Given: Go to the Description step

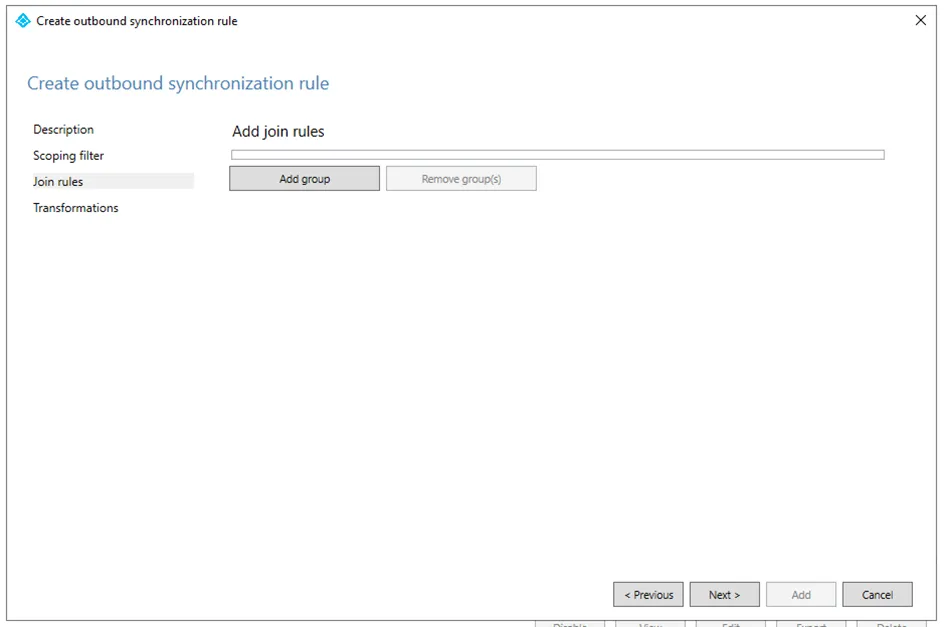Looking at the screenshot, I should pyautogui.click(x=63, y=130).
